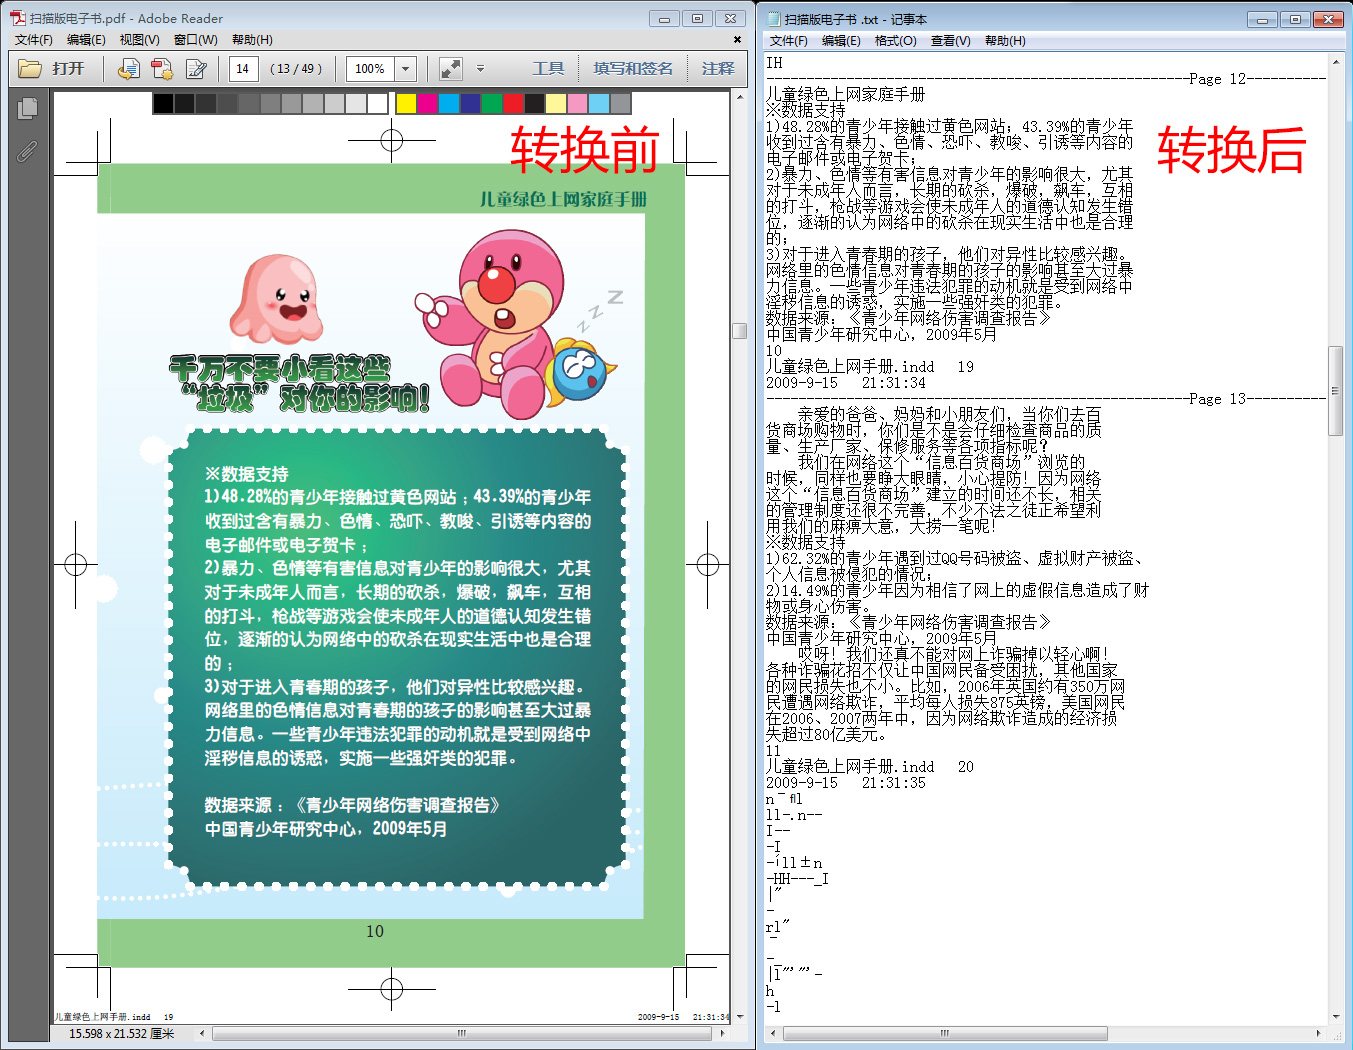This screenshot has width=1353, height=1050.
Task: Click the Notepad horizontal scrollbar thumb
Action: (945, 1033)
